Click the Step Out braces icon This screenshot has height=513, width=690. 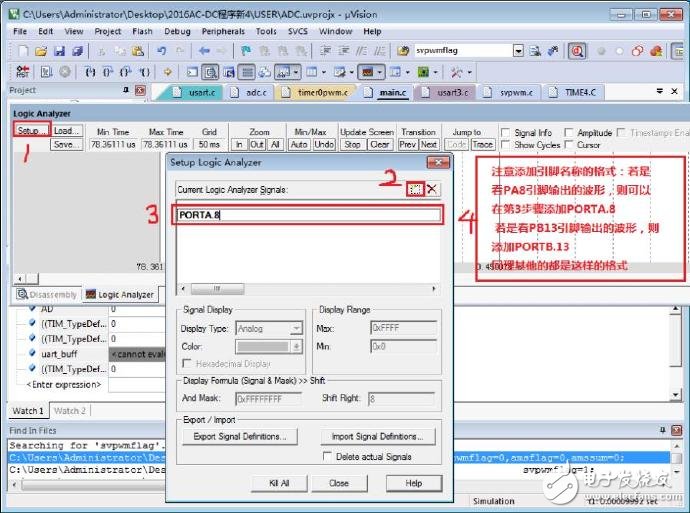click(126, 72)
